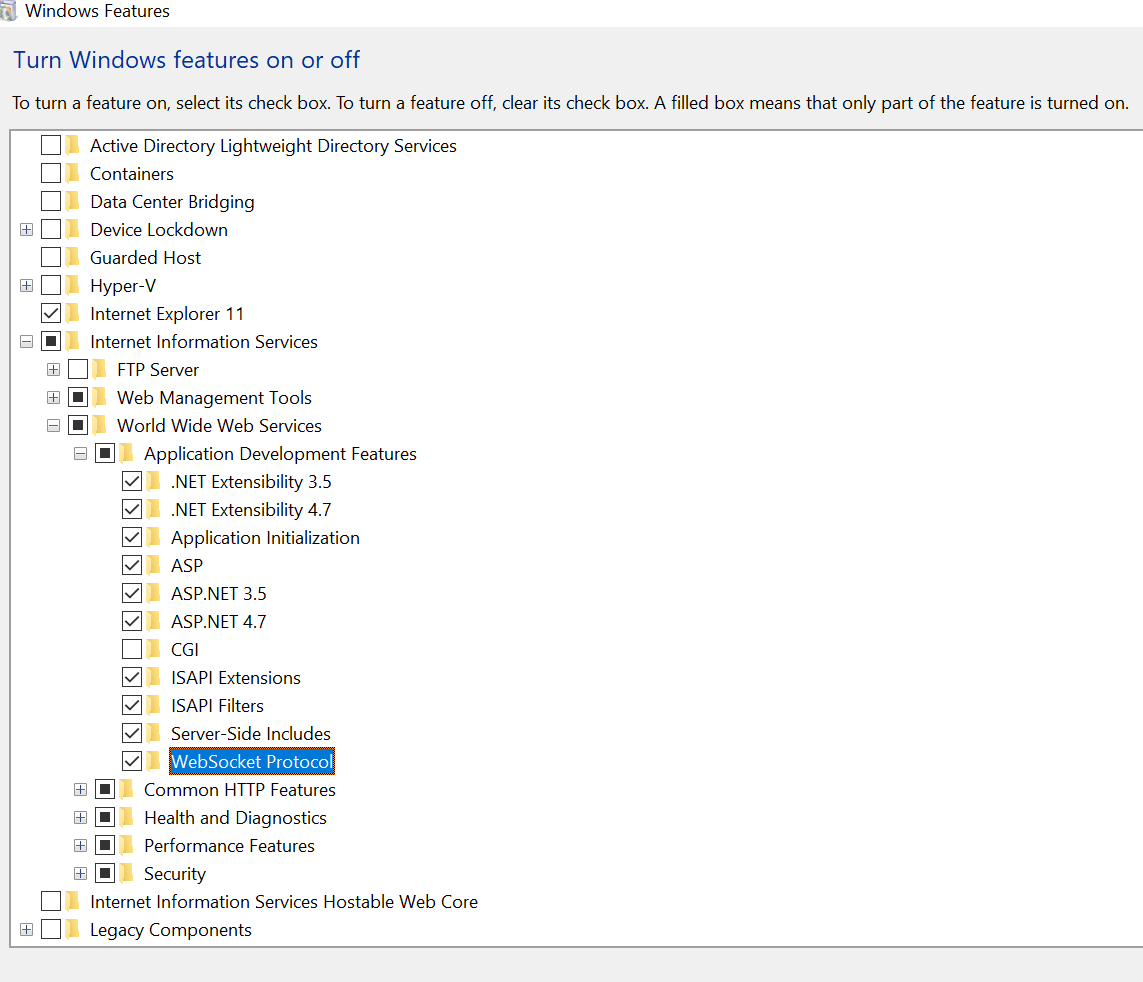Check the Containers feature box

coord(51,174)
